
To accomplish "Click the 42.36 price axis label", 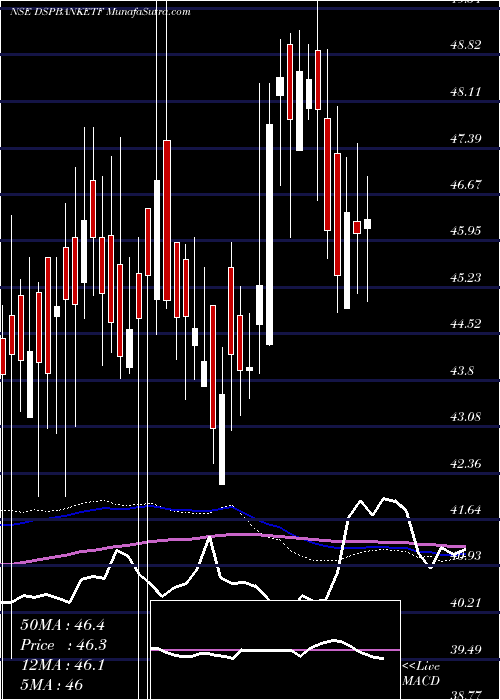I will coord(466,463).
